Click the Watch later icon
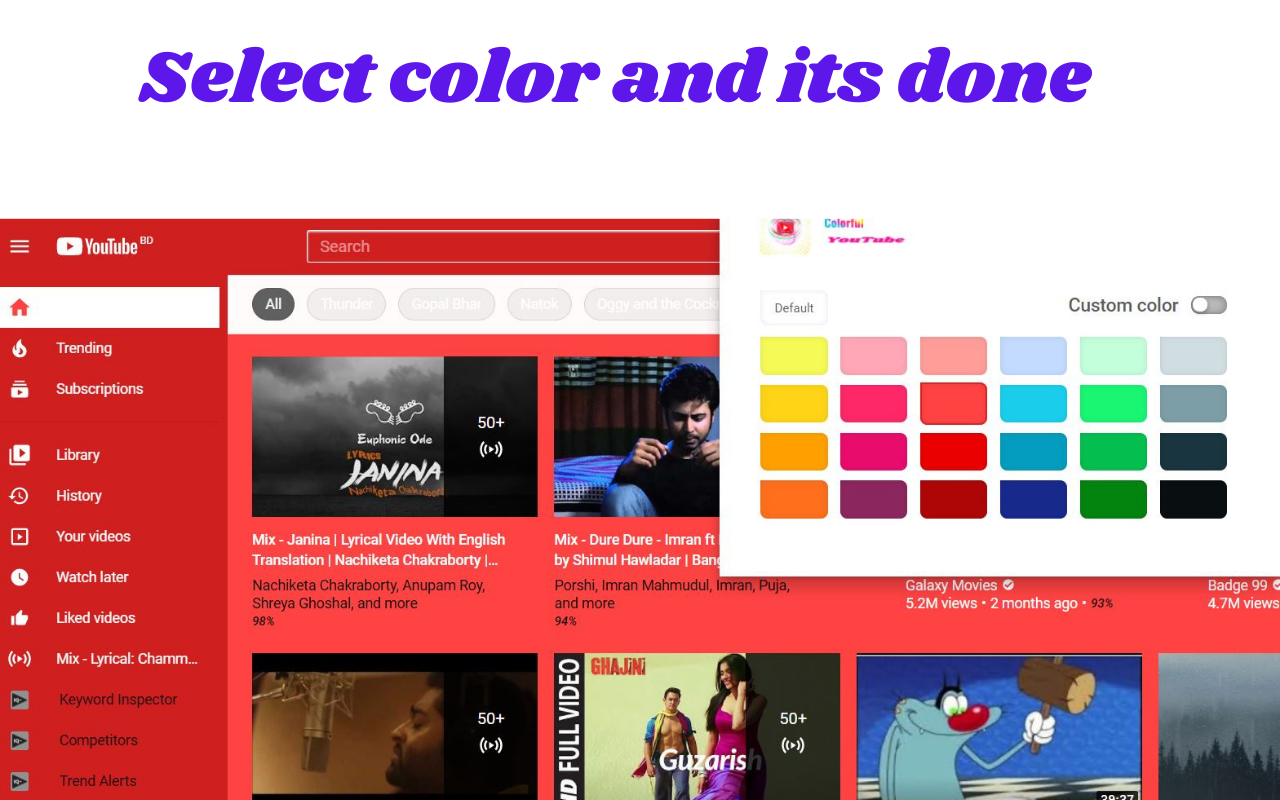 tap(20, 577)
